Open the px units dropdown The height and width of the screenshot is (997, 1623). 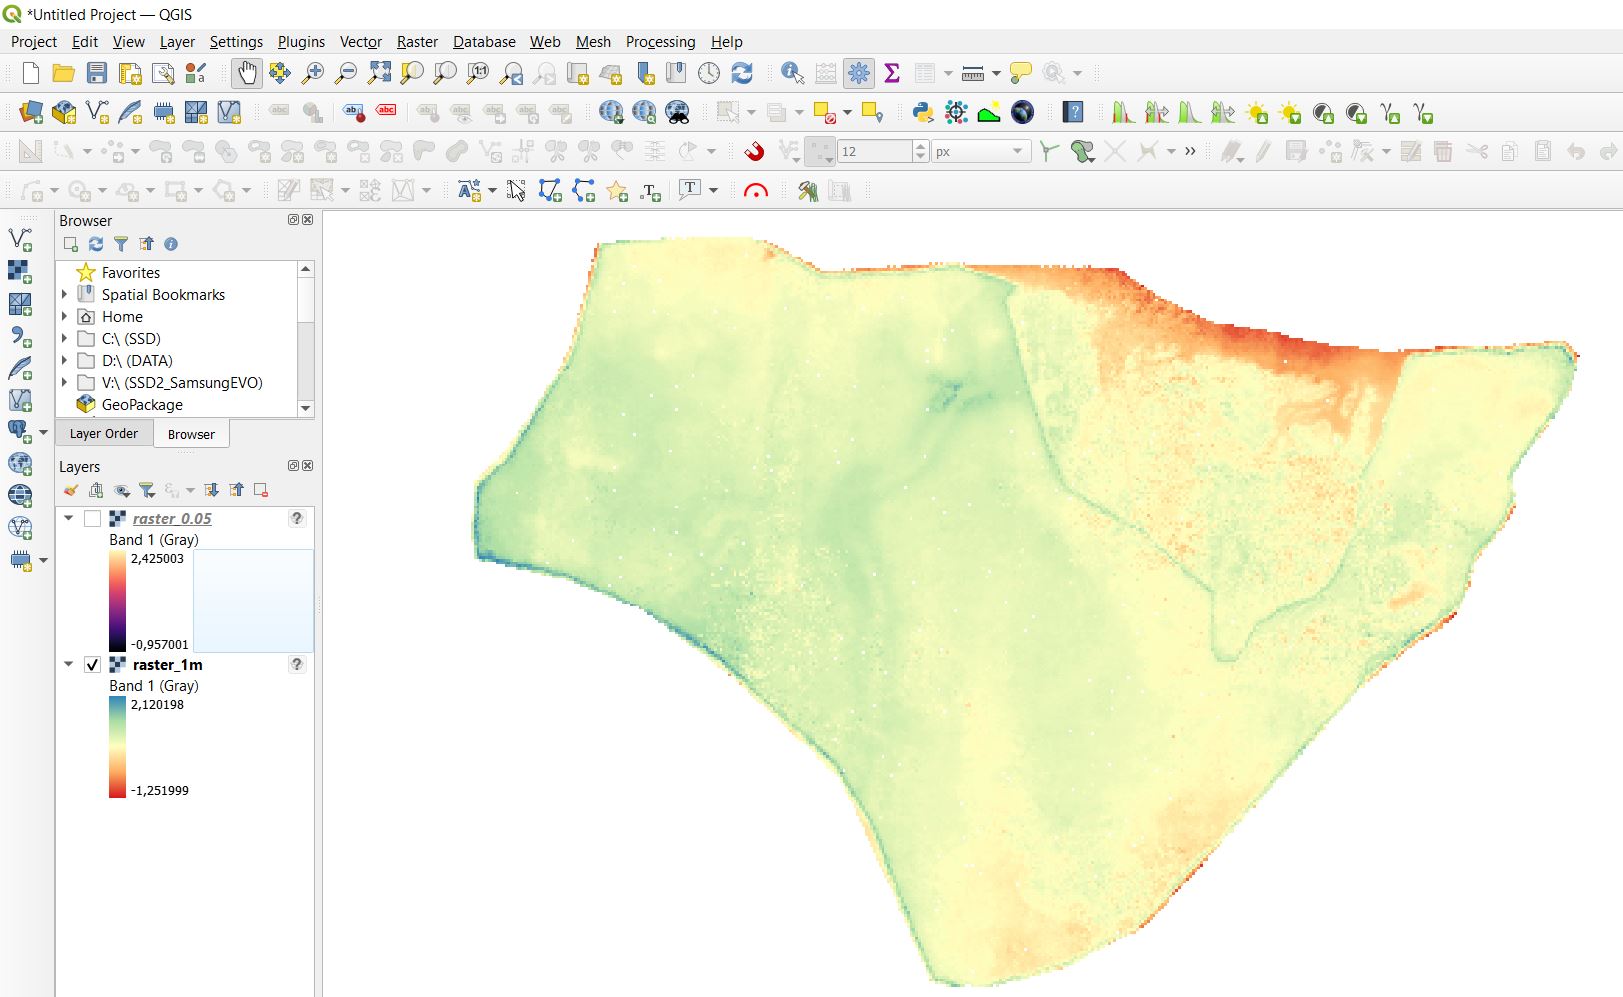click(x=1017, y=151)
